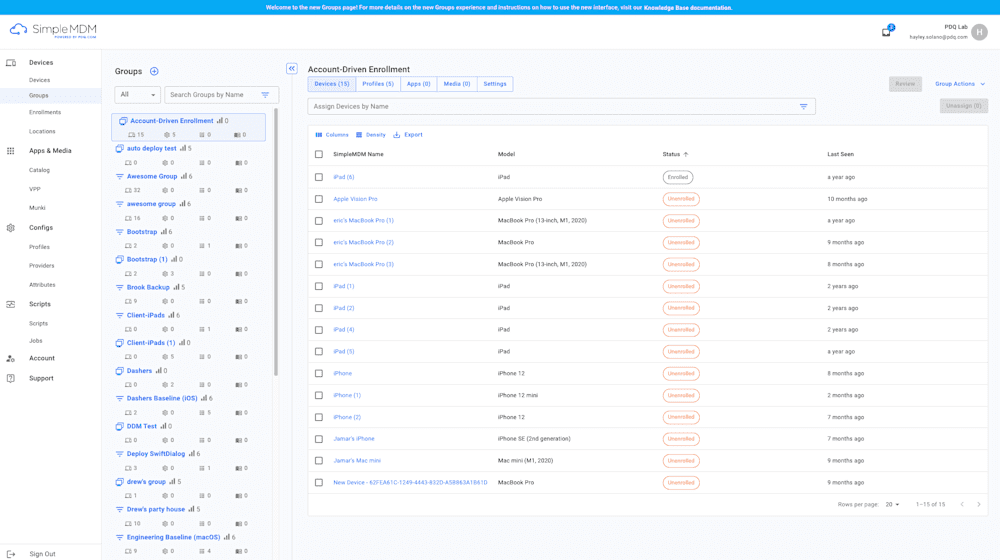Click the Support help icon
The width and height of the screenshot is (1000, 560).
pyautogui.click(x=11, y=378)
